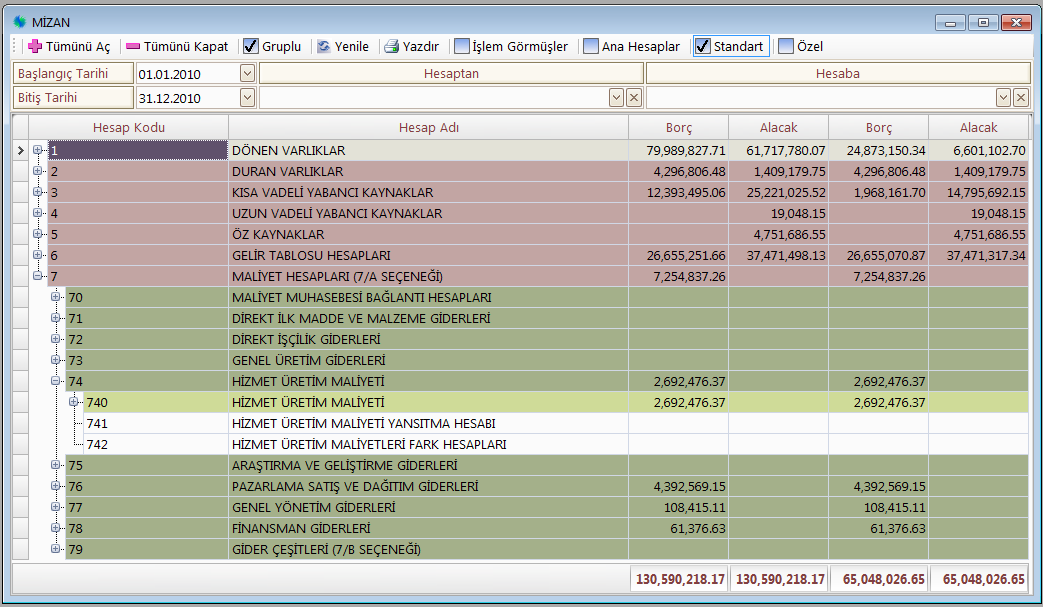
Task: Click the Tümünü Kapat minus icon
Action: (132, 46)
